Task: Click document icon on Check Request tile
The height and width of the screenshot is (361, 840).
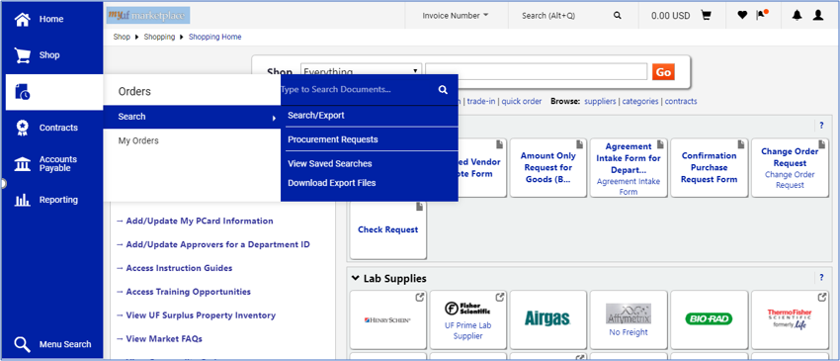Action: 419,207
